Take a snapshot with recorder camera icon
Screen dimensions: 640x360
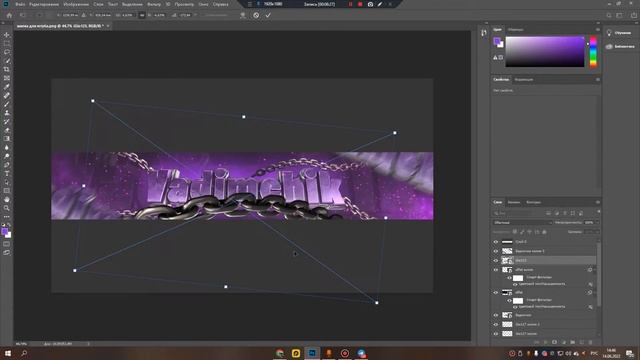[x=370, y=4]
